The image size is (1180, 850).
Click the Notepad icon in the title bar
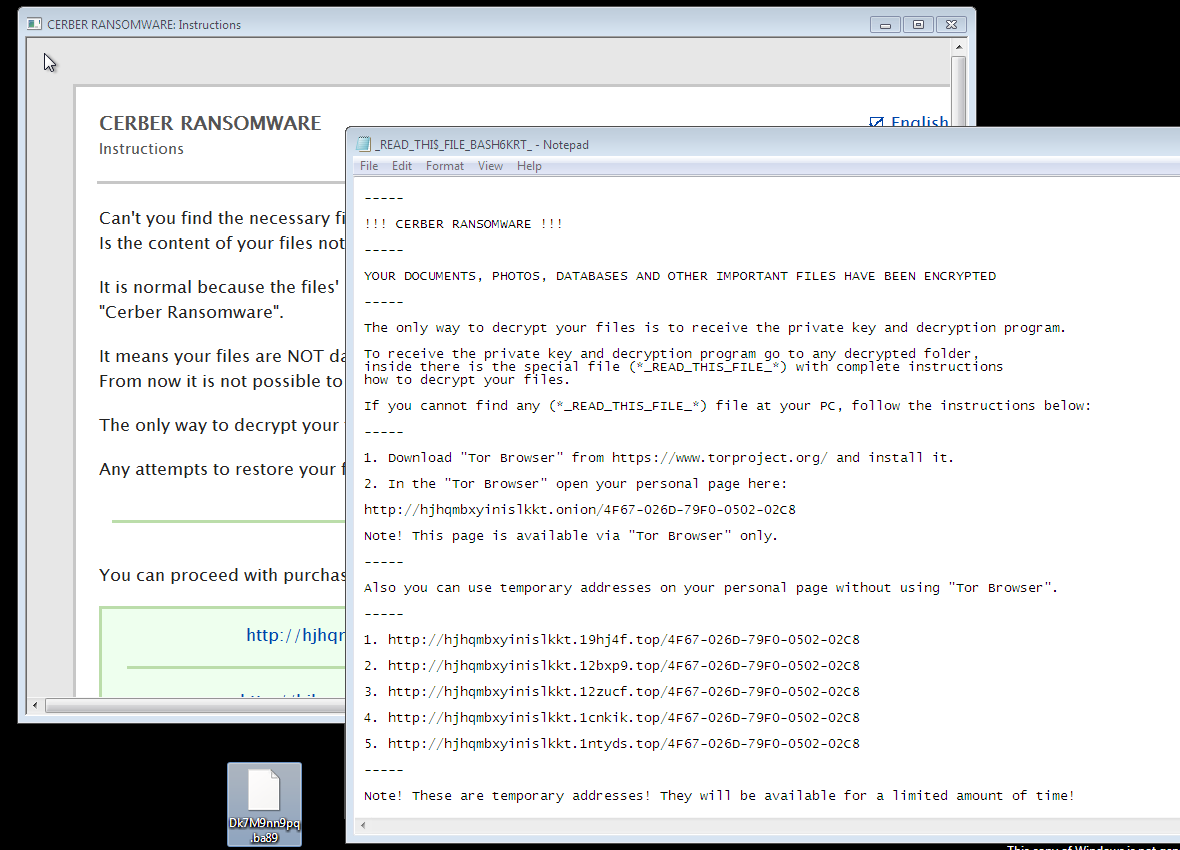click(x=363, y=145)
